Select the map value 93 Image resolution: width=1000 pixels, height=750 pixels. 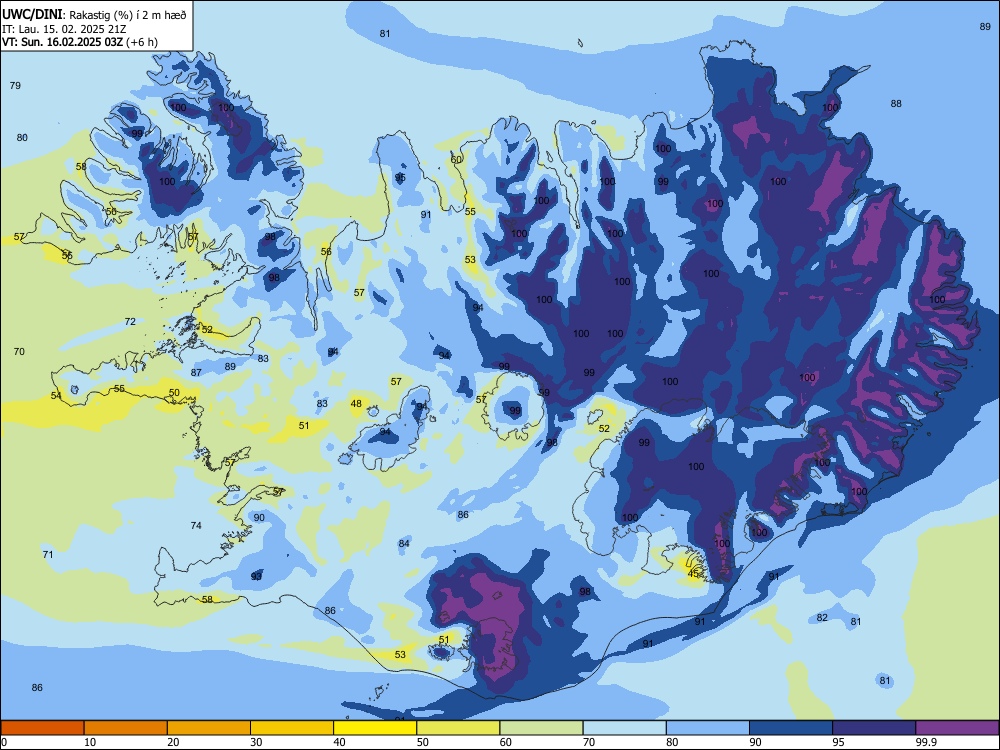point(256,576)
